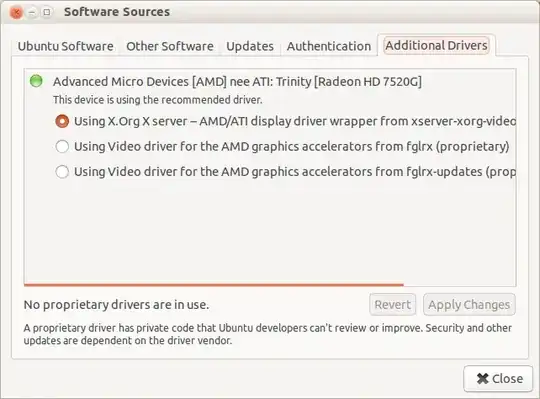
Task: Open the Authentication tab
Action: pyautogui.click(x=329, y=46)
